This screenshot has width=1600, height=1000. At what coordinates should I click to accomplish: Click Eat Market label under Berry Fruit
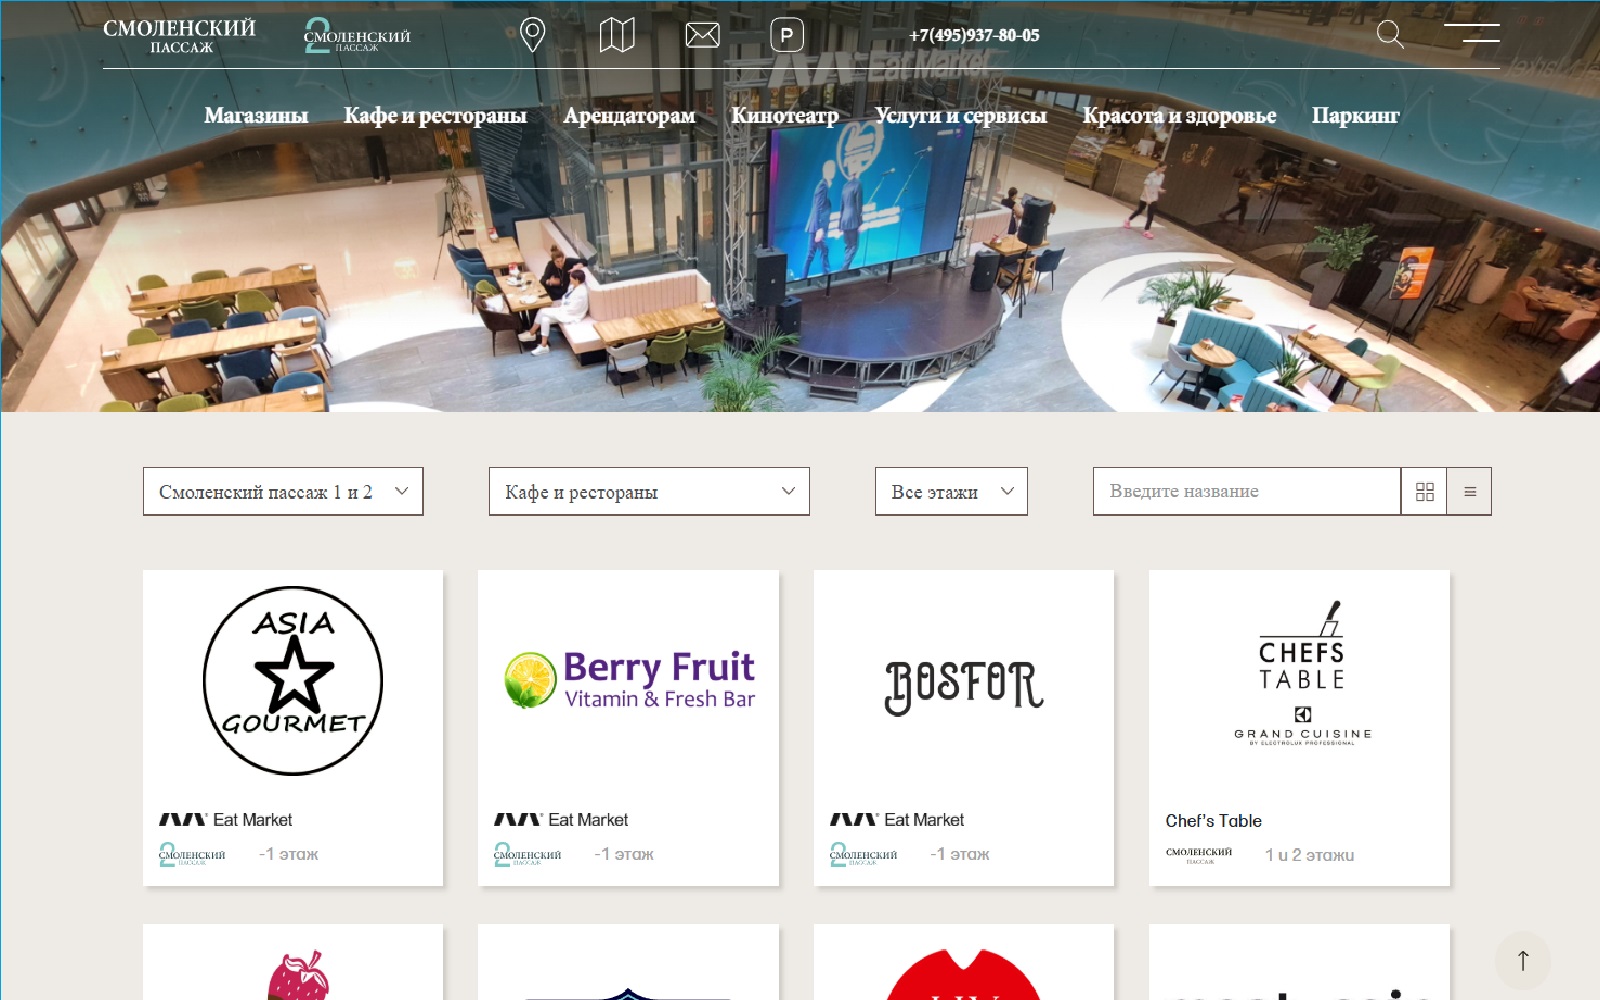coord(561,820)
